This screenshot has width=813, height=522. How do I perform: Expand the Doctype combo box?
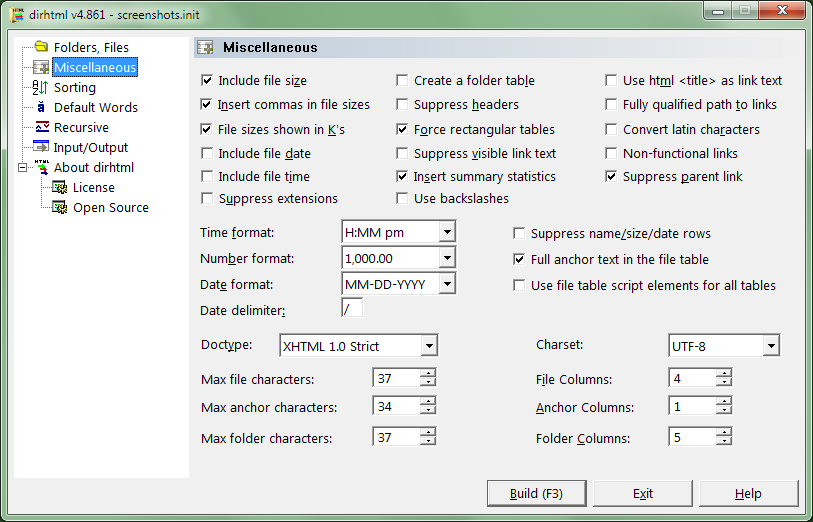click(429, 346)
